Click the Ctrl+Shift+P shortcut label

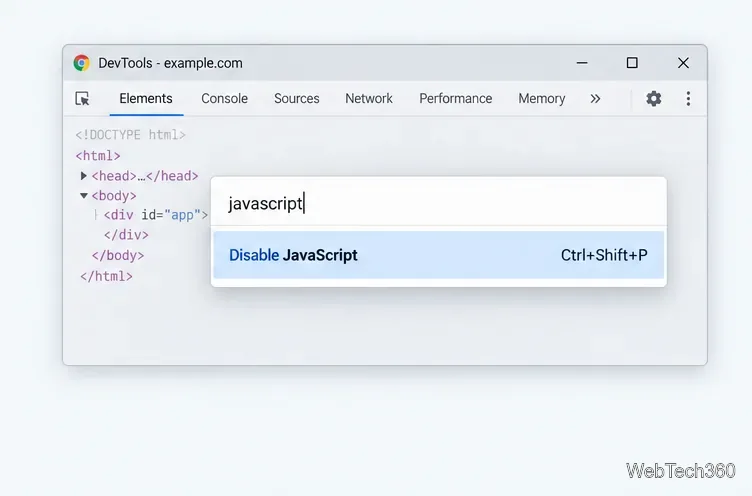point(604,255)
